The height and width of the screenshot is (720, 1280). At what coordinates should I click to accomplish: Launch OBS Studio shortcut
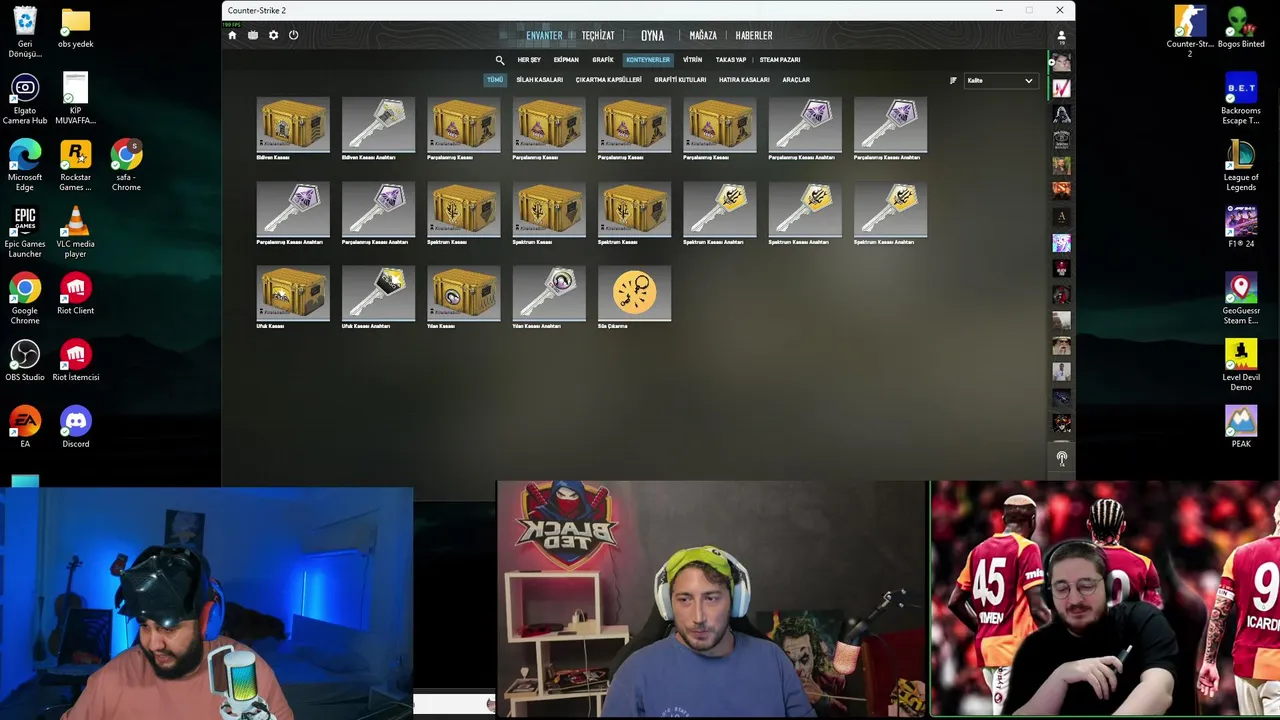(25, 362)
